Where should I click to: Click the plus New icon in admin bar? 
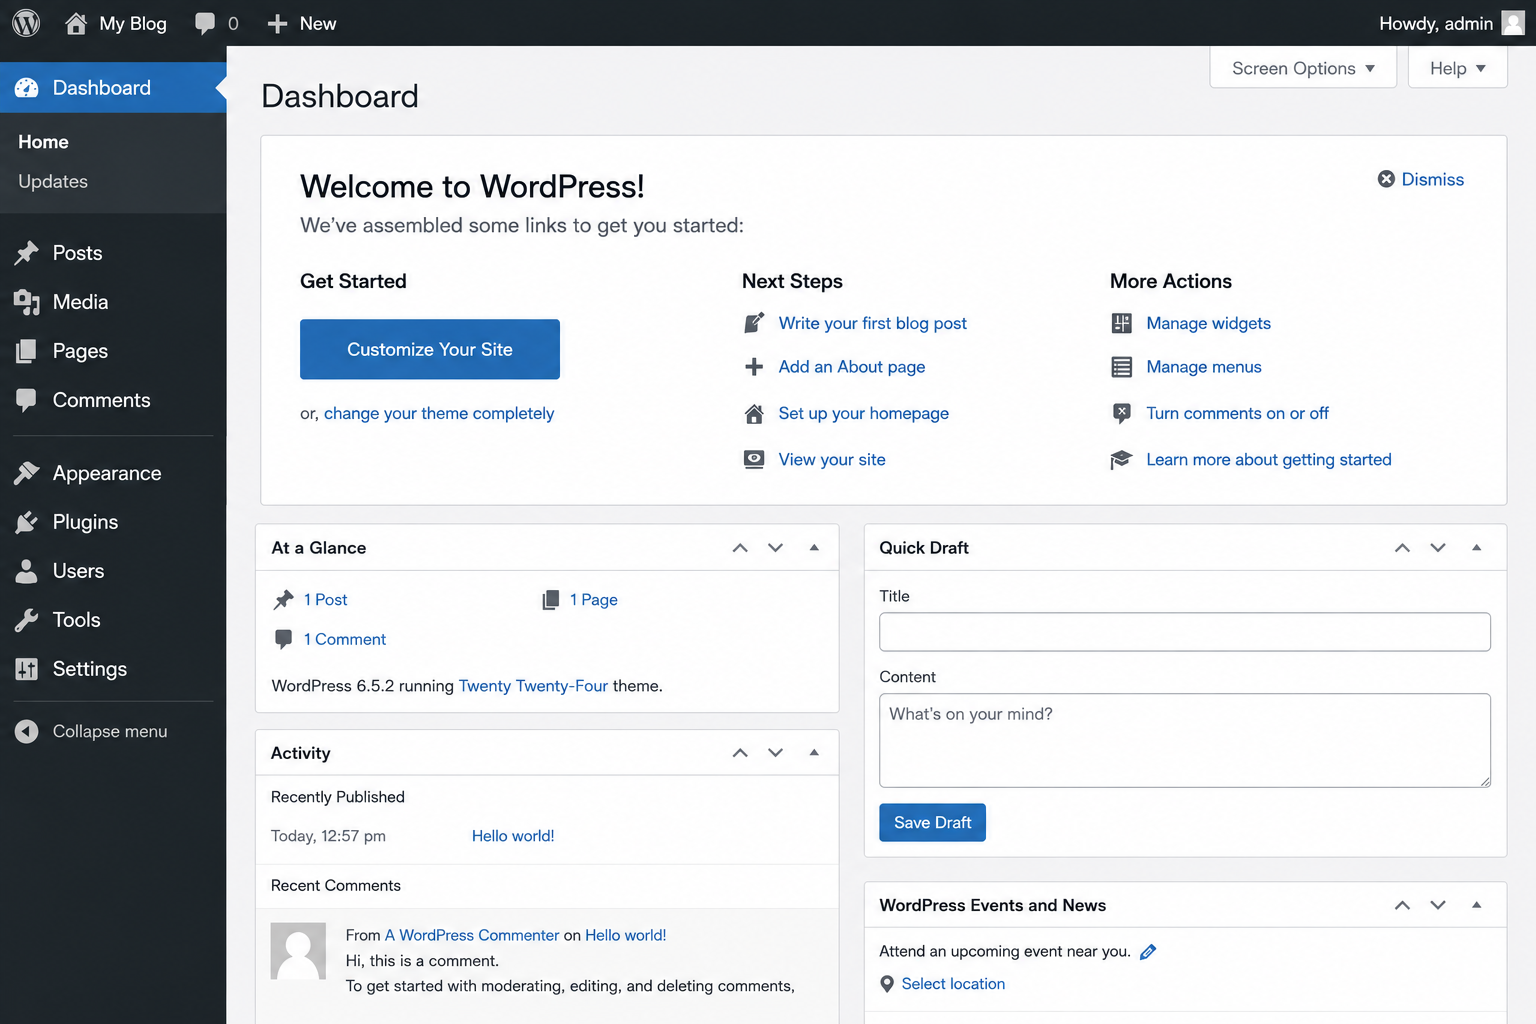point(277,24)
